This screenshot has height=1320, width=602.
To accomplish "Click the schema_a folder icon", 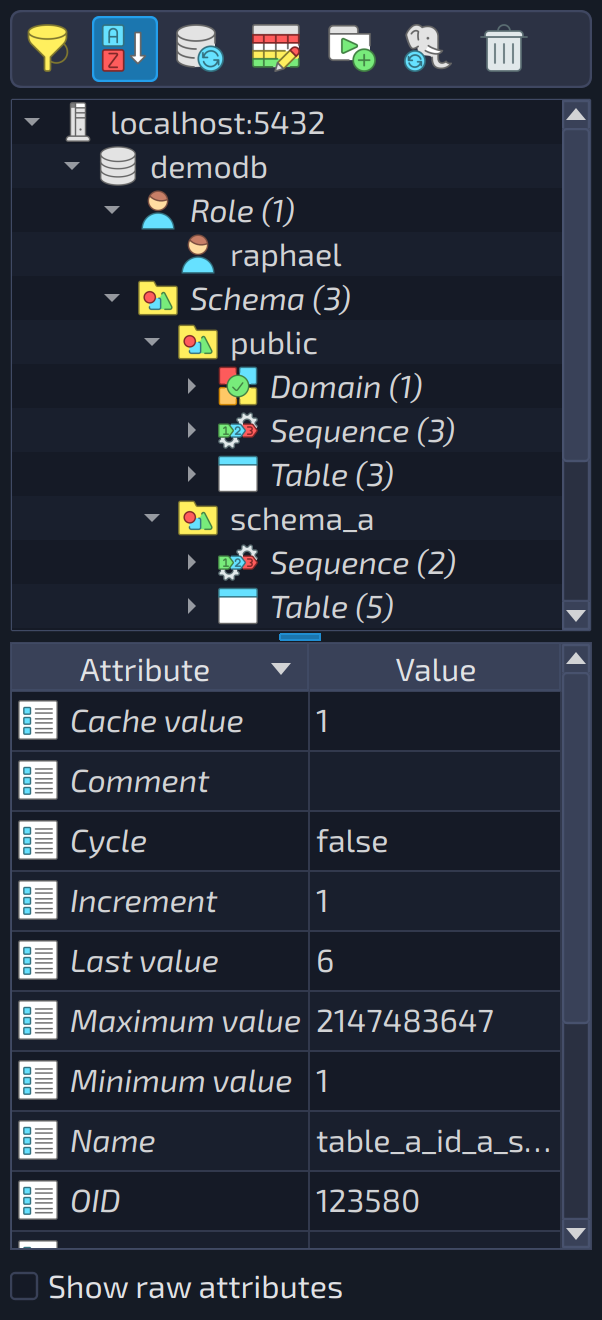I will coord(198,519).
